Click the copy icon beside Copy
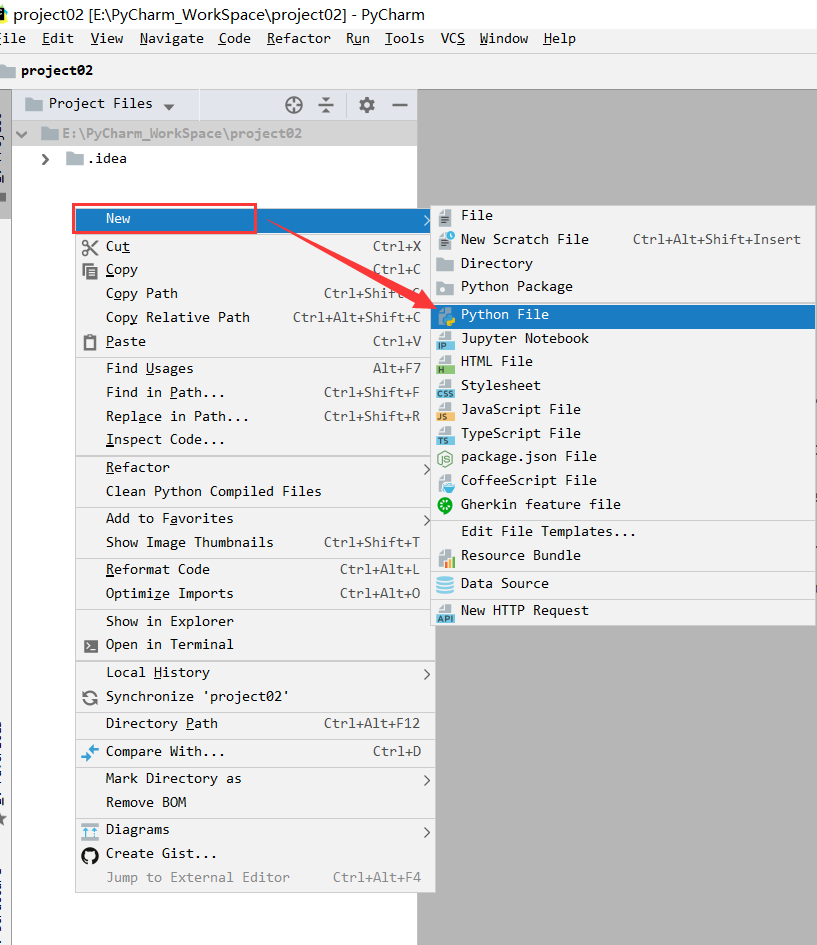 click(x=90, y=271)
